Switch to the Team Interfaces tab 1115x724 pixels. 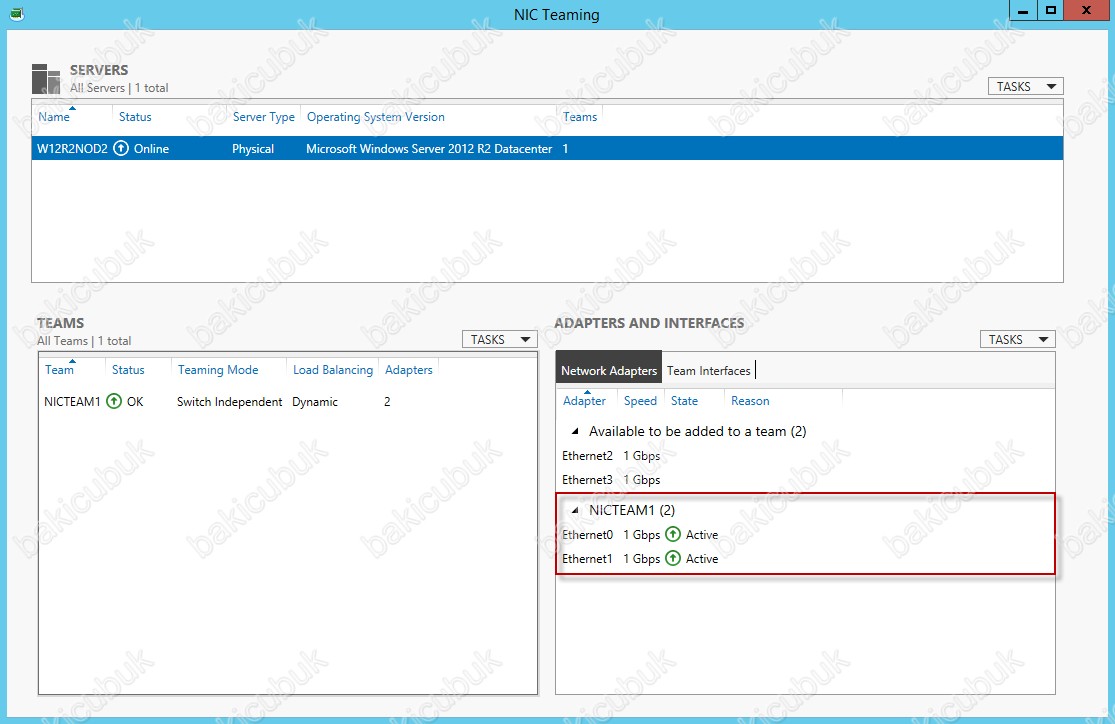pos(709,370)
